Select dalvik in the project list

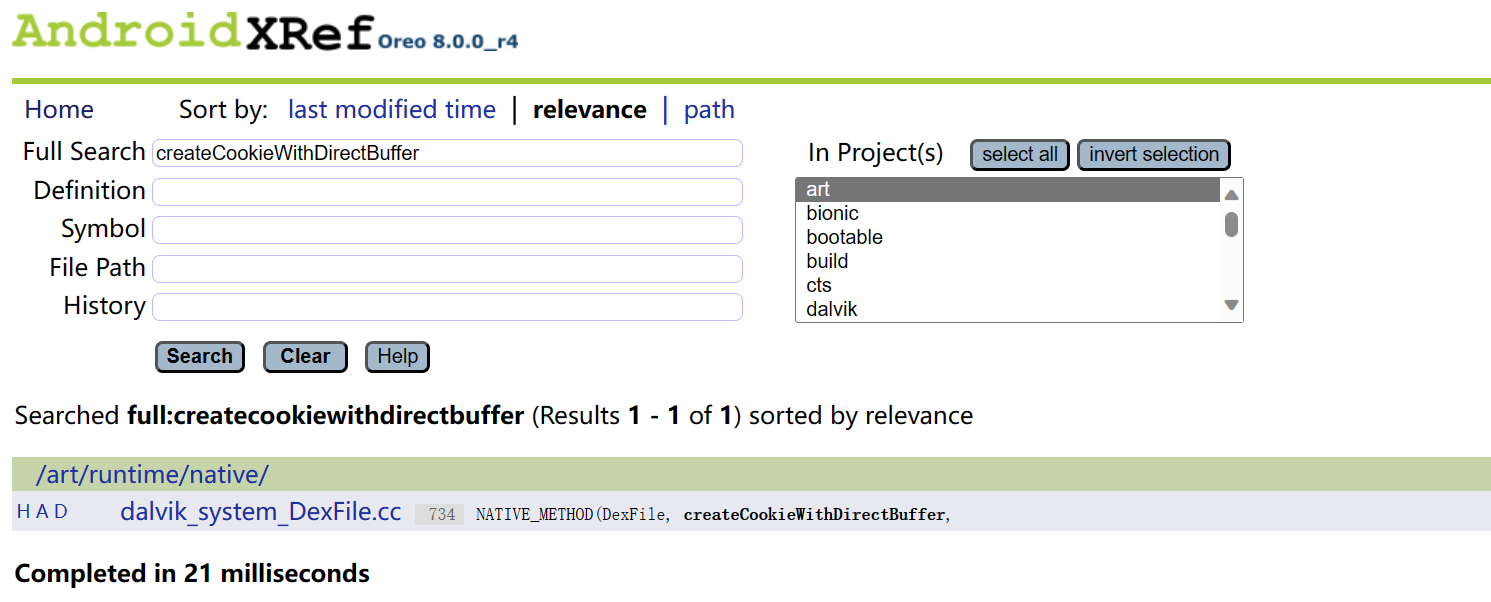(x=1007, y=309)
